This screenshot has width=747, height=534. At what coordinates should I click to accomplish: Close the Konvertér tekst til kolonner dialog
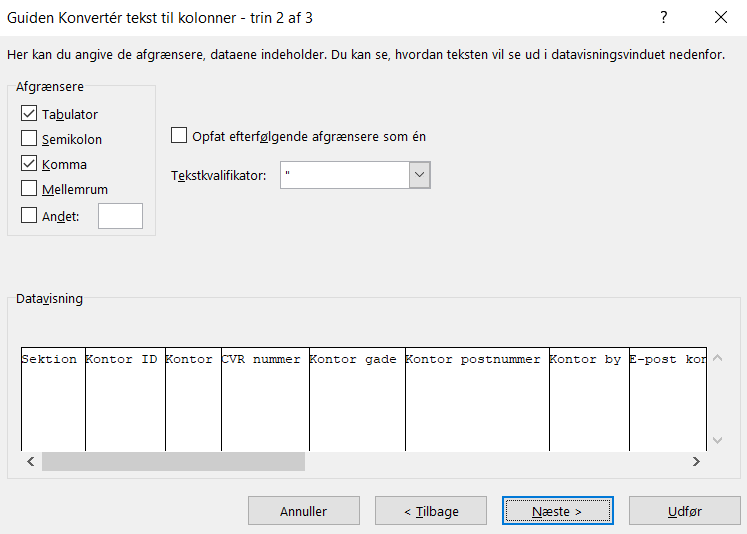720,18
